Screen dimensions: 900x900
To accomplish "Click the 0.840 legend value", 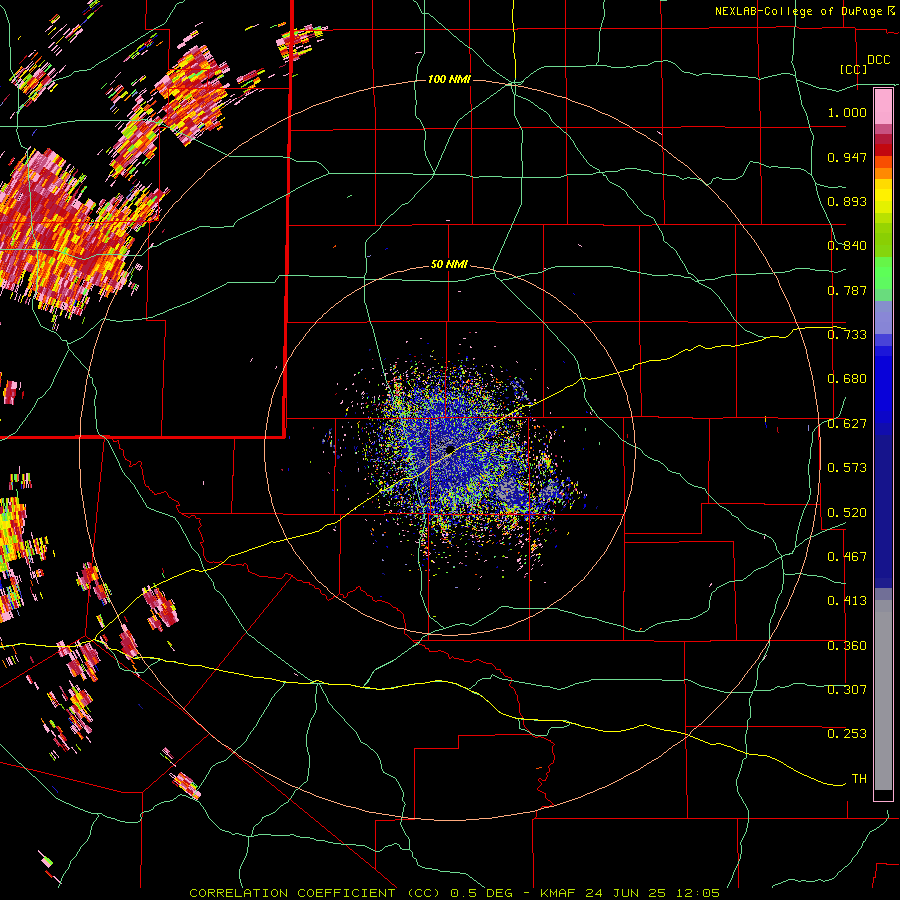I will pos(847,246).
